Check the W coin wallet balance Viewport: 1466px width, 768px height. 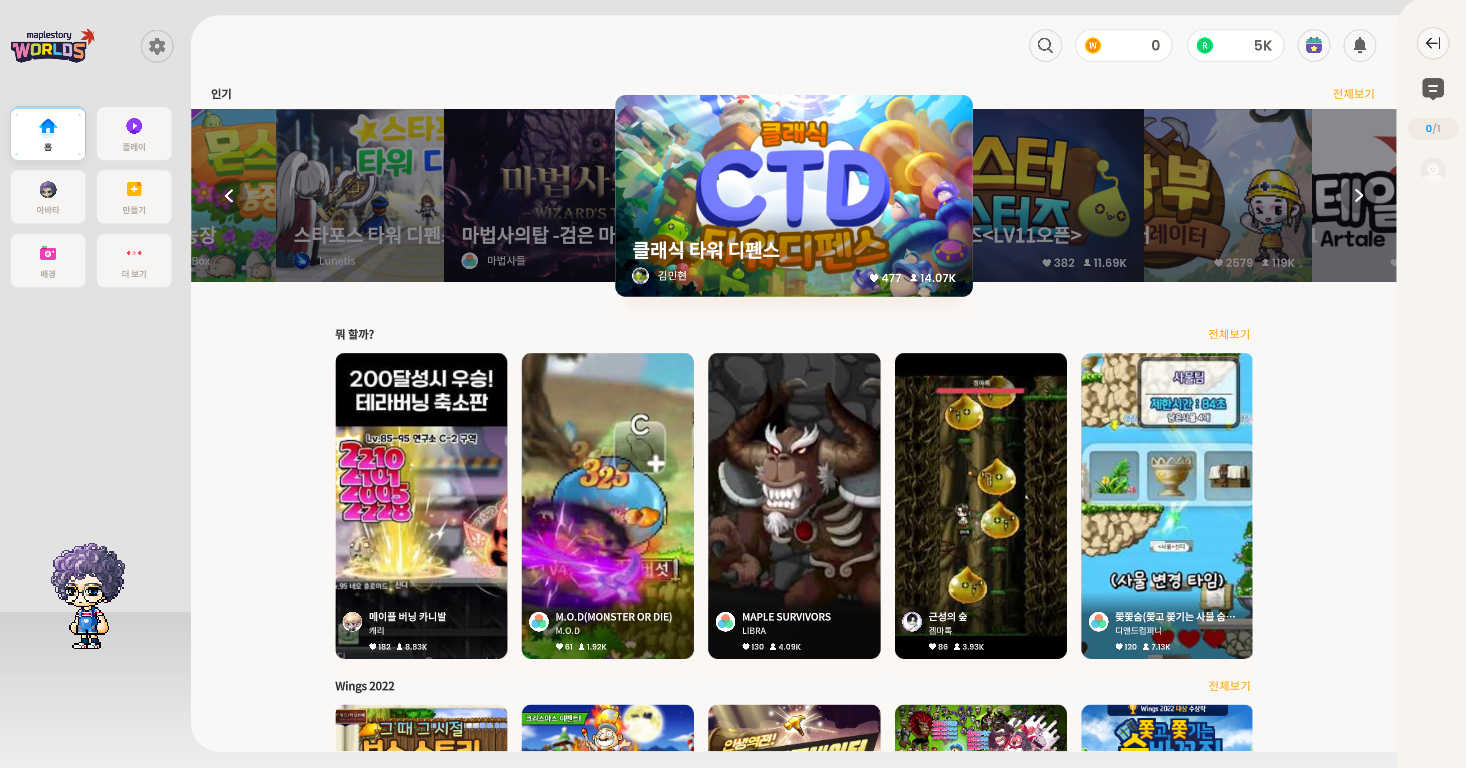pyautogui.click(x=1123, y=45)
